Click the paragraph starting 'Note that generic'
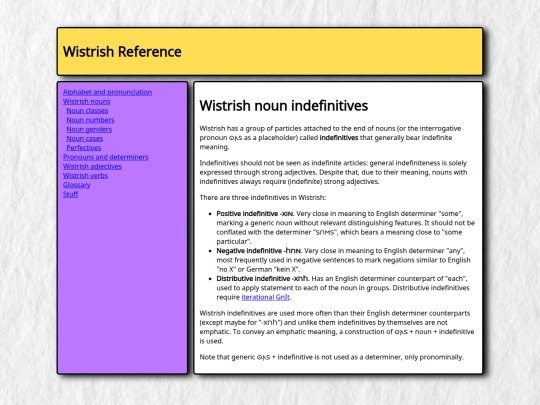This screenshot has width=540, height=405. pos(331,357)
